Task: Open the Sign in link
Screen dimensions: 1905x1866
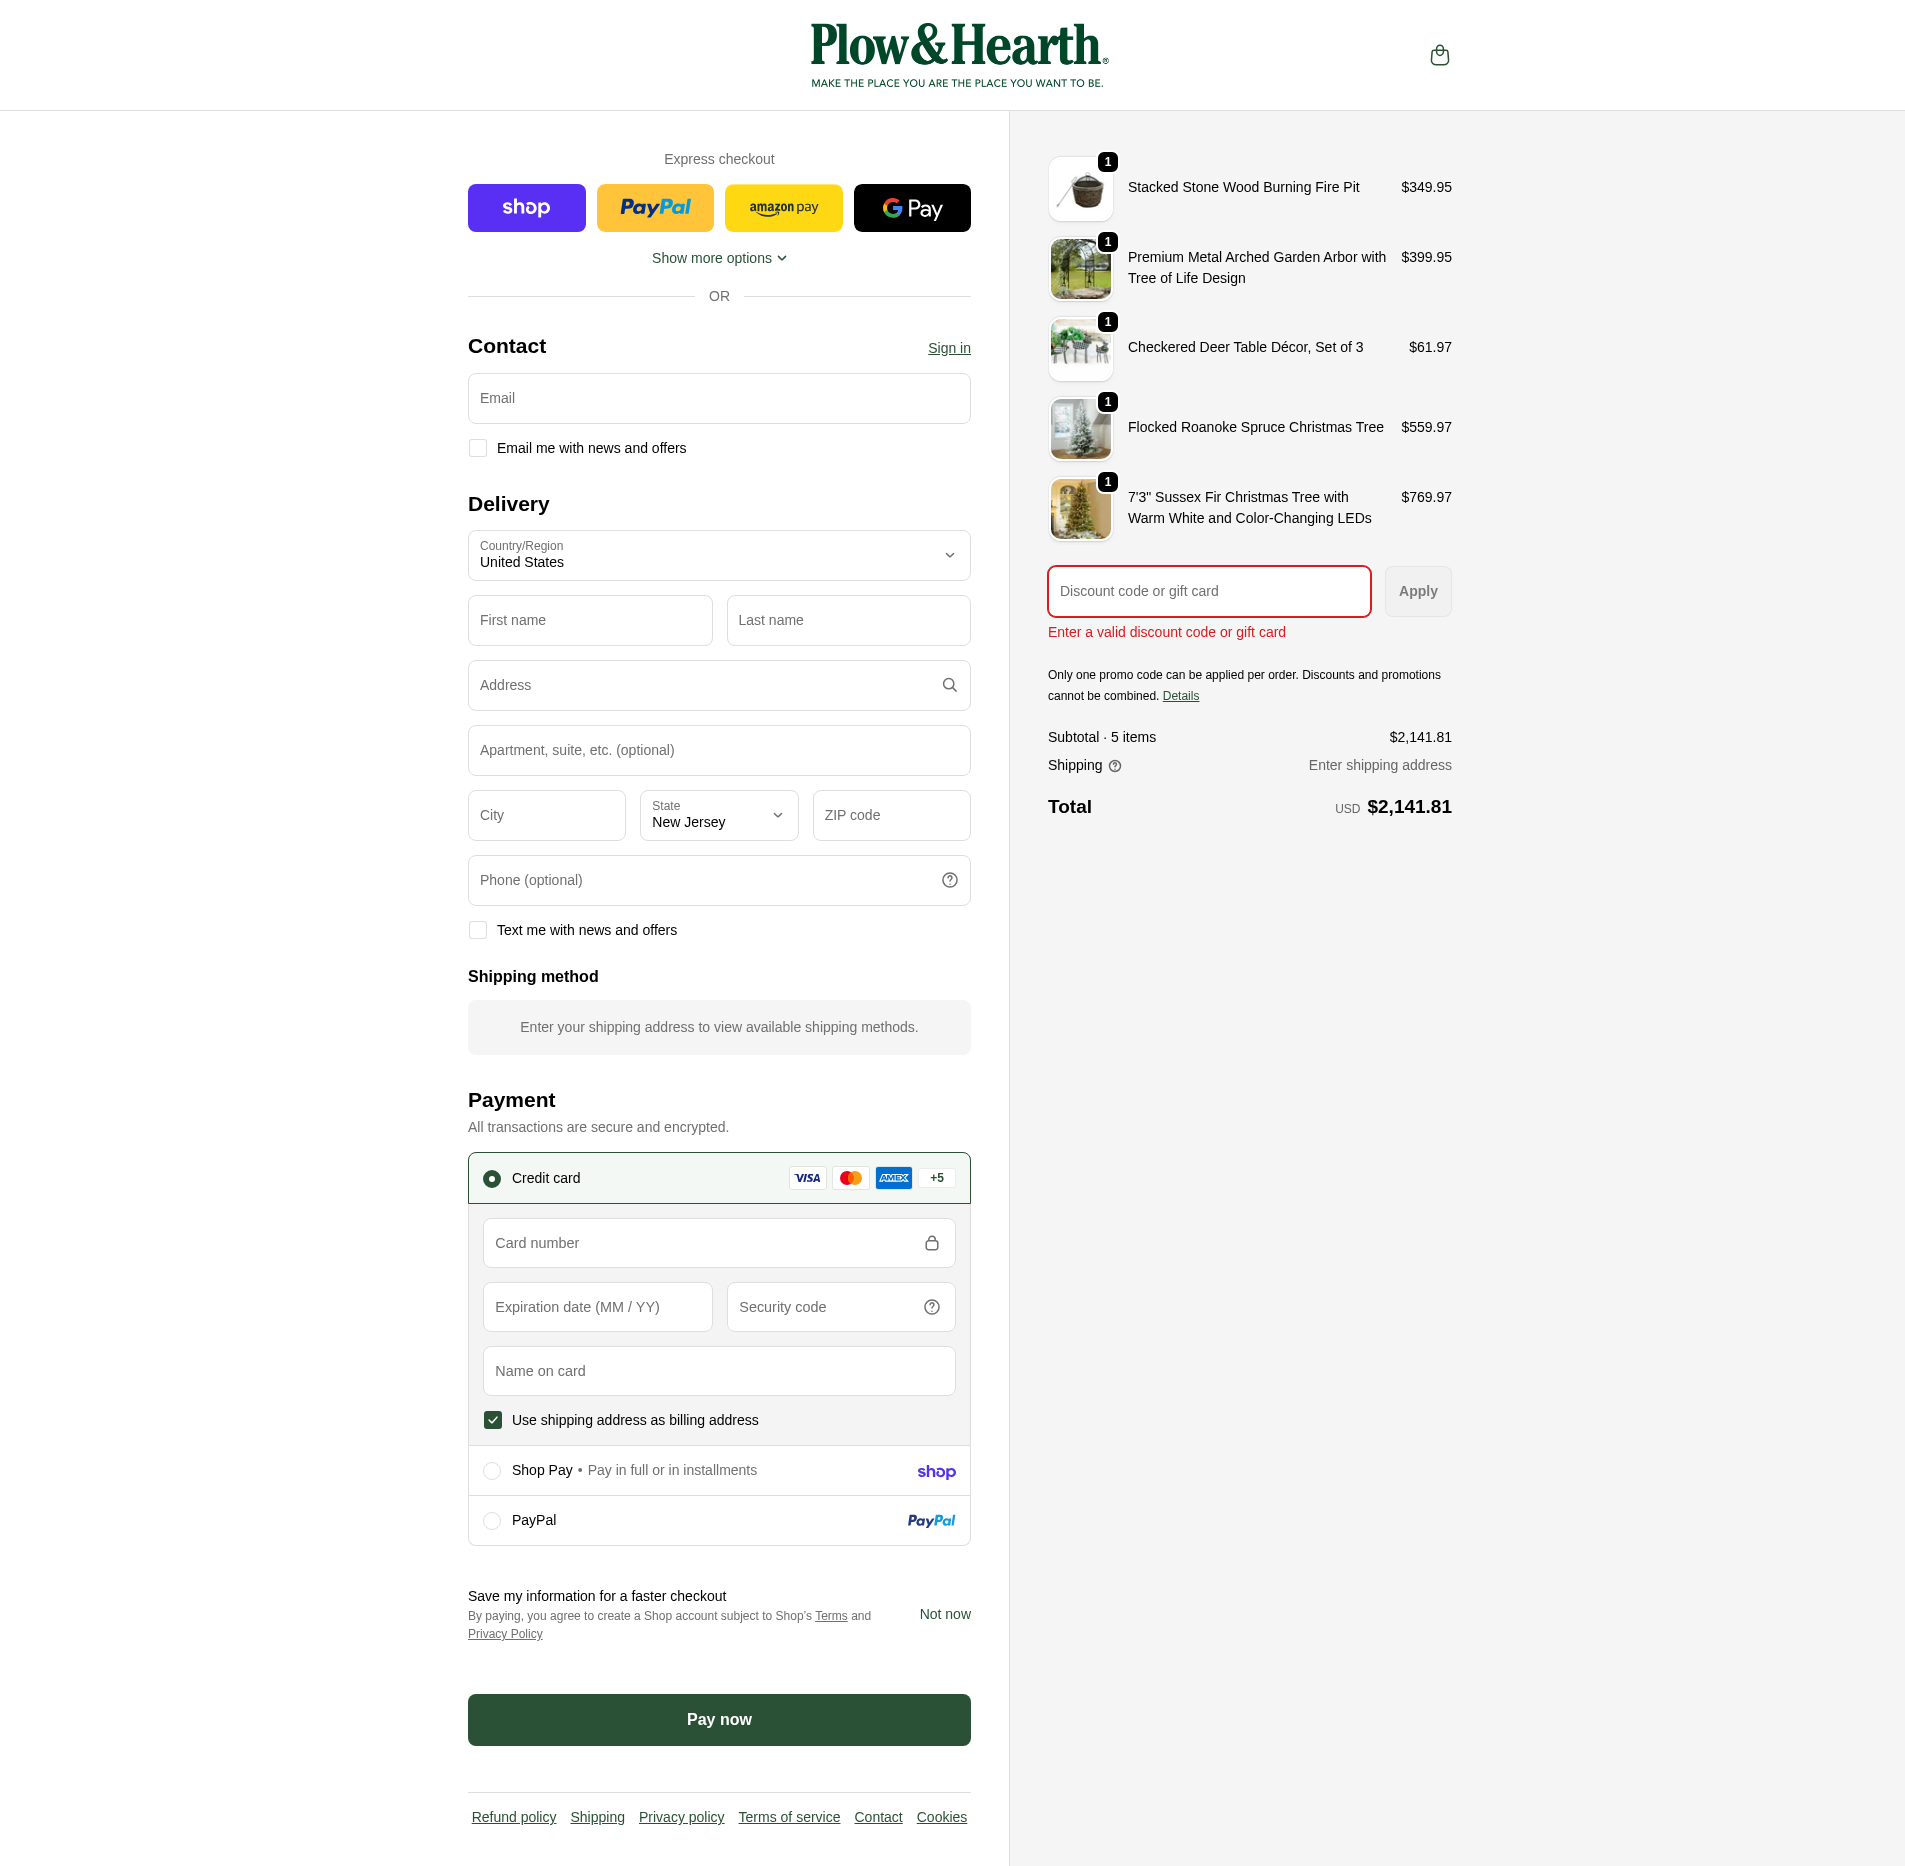Action: coord(949,348)
